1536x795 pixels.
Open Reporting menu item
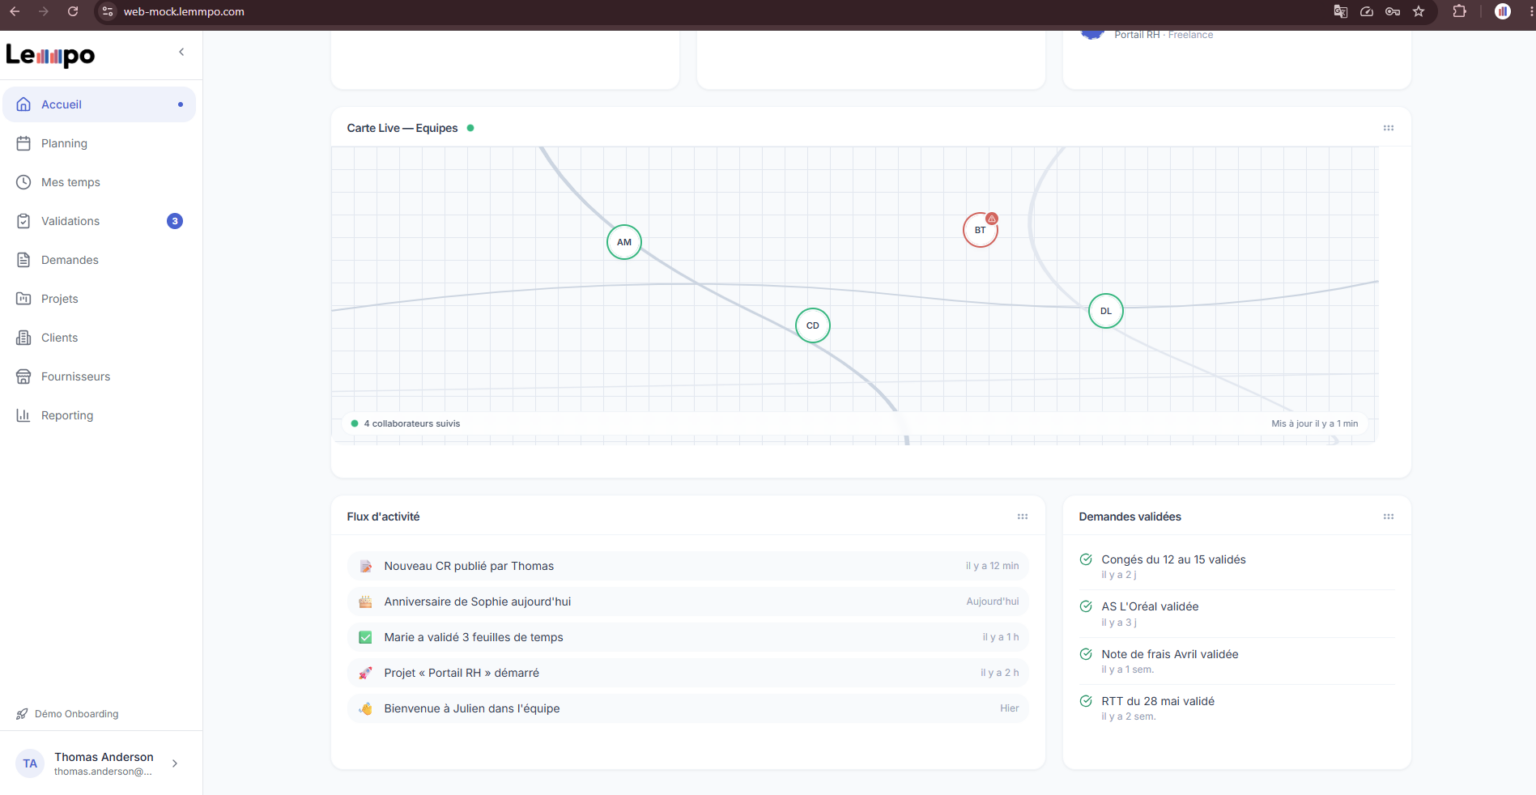[x=99, y=416]
